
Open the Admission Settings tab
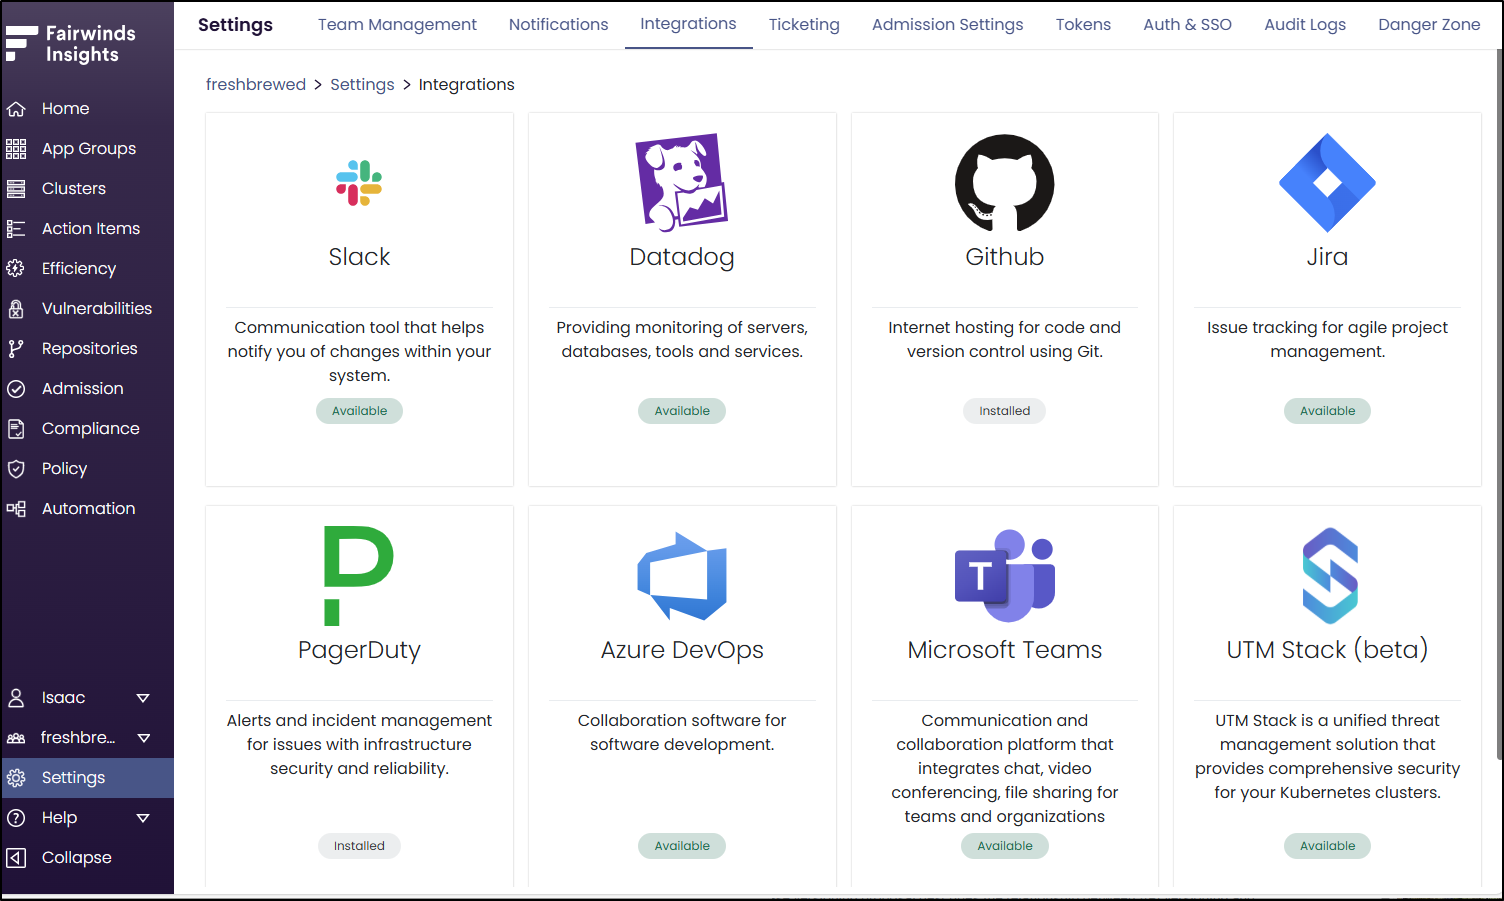click(x=947, y=24)
